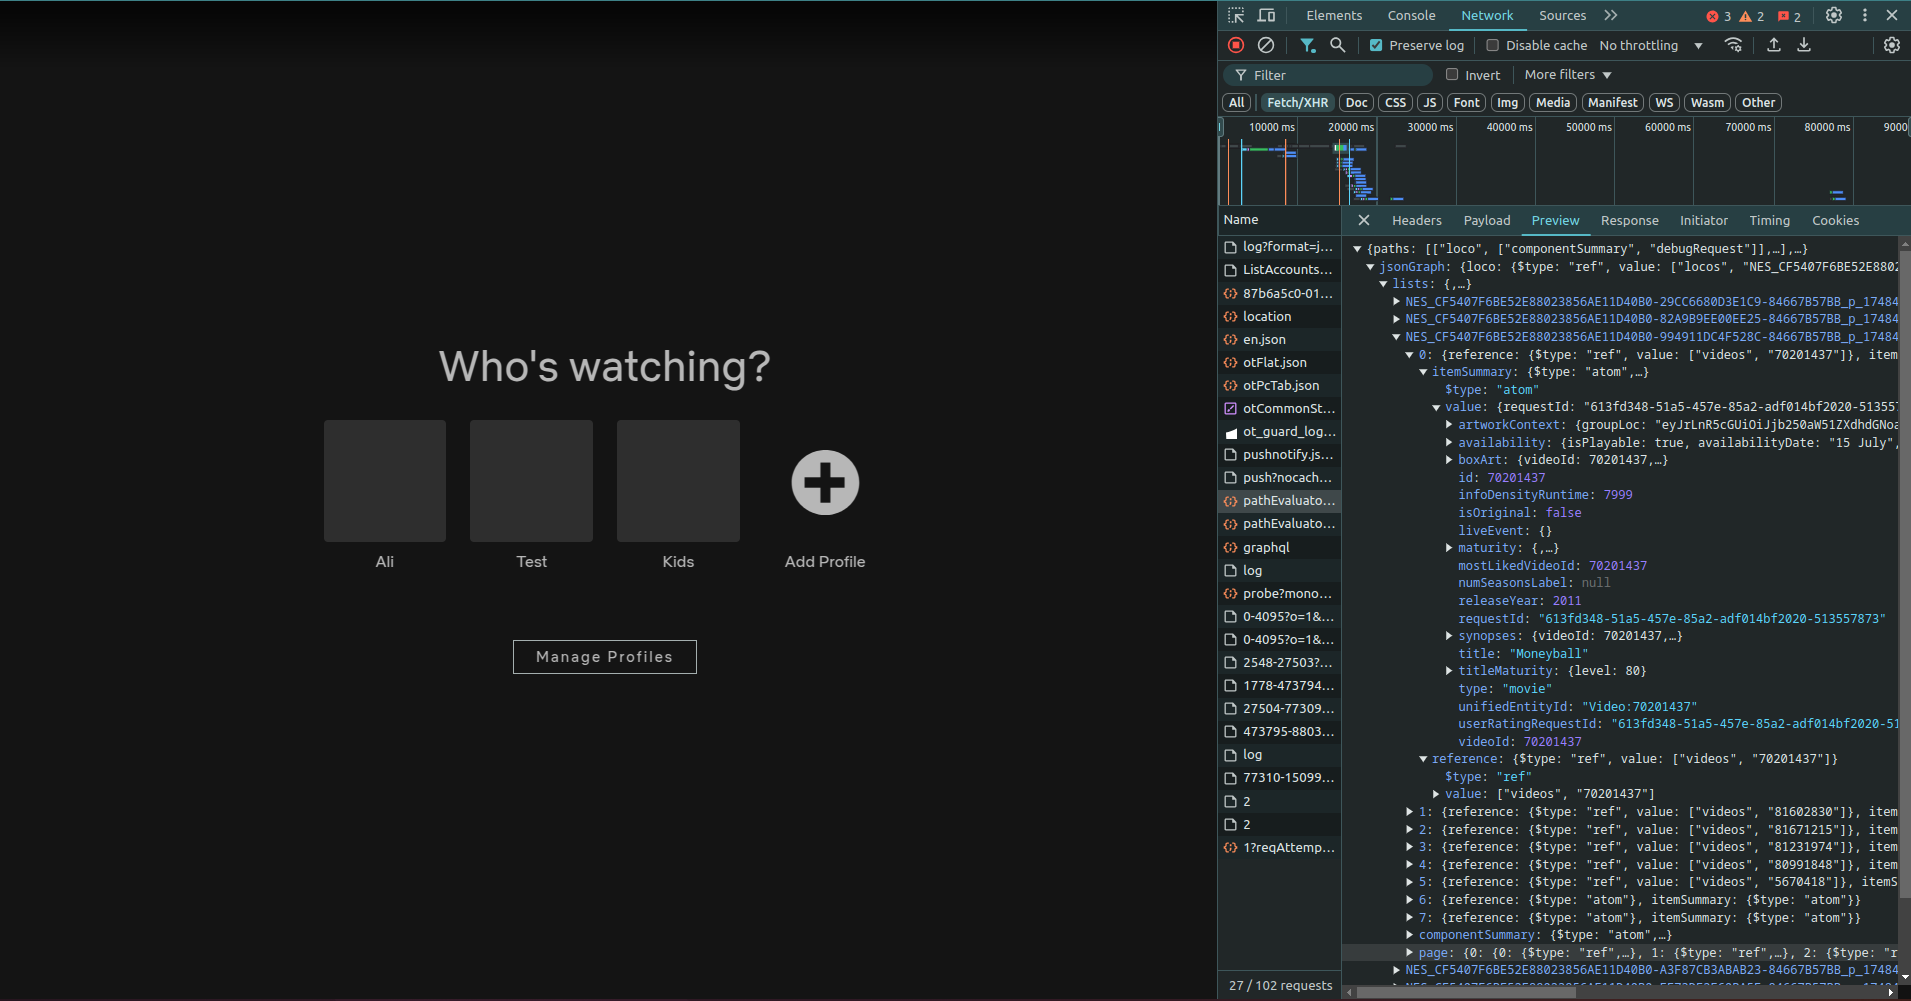Switch to the Sources tab
Screen dimensions: 1911x1001
pyautogui.click(x=1562, y=15)
